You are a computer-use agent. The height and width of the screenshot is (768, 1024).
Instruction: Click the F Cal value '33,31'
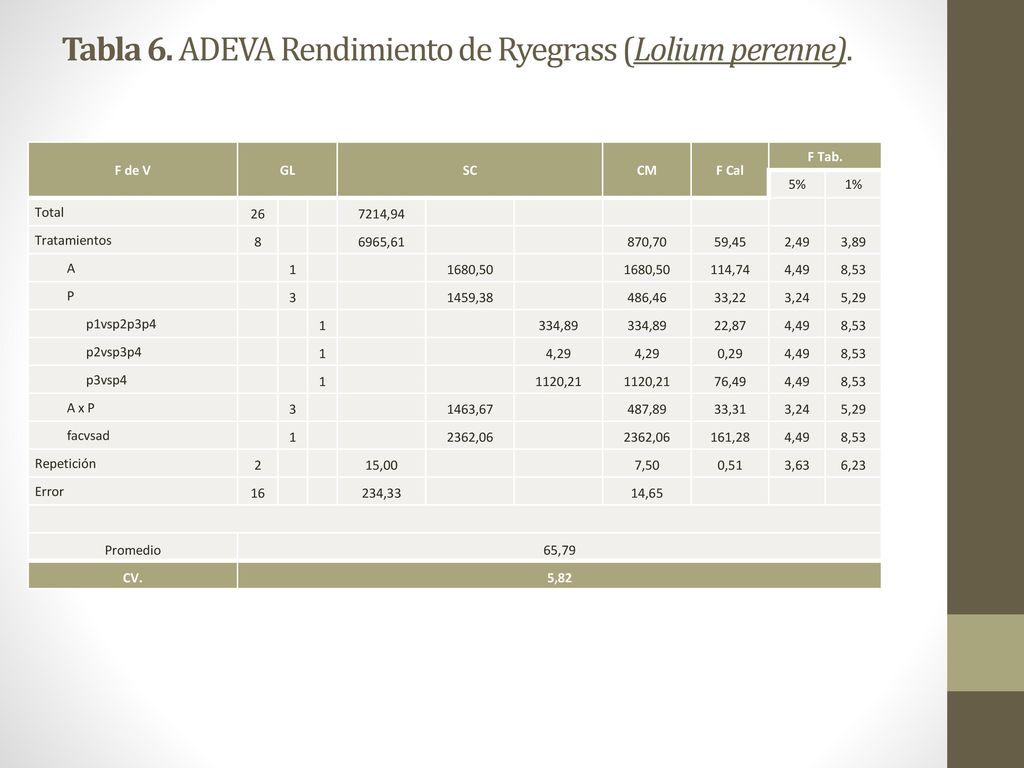729,409
